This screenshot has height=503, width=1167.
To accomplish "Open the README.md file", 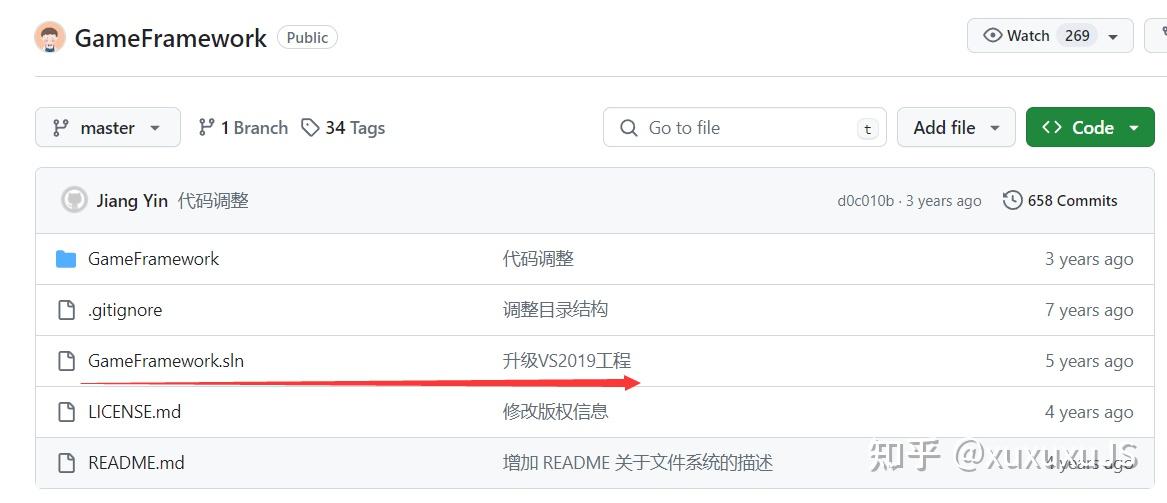I will [136, 463].
